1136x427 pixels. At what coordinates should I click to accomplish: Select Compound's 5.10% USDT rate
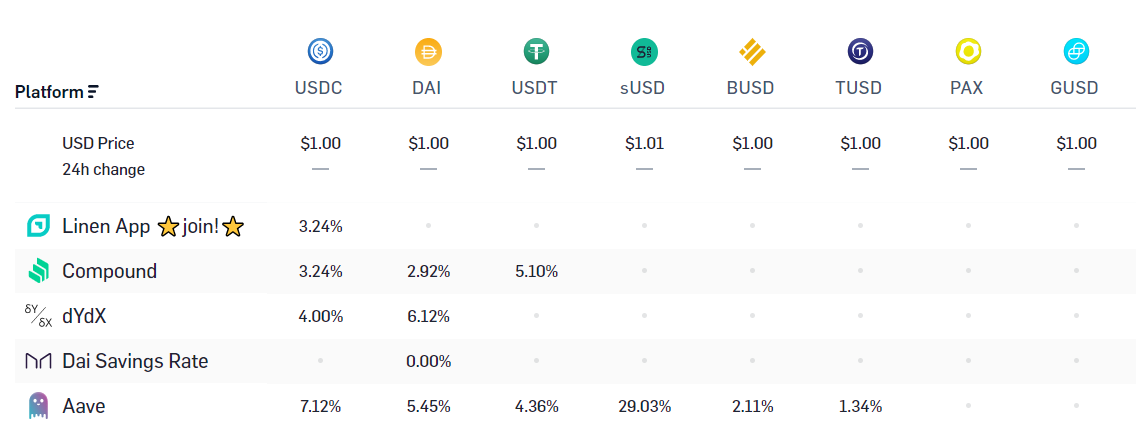pos(536,272)
